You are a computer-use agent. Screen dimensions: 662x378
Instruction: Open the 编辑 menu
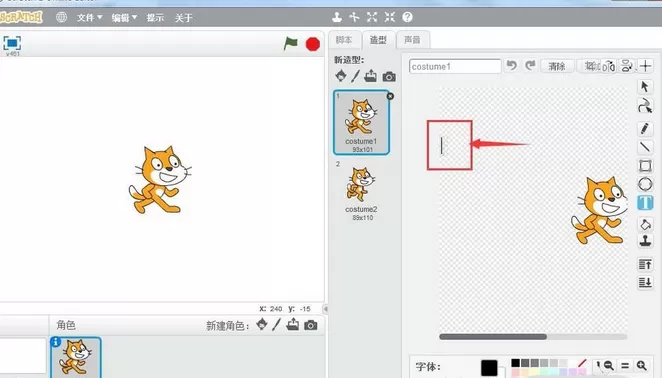coord(124,18)
